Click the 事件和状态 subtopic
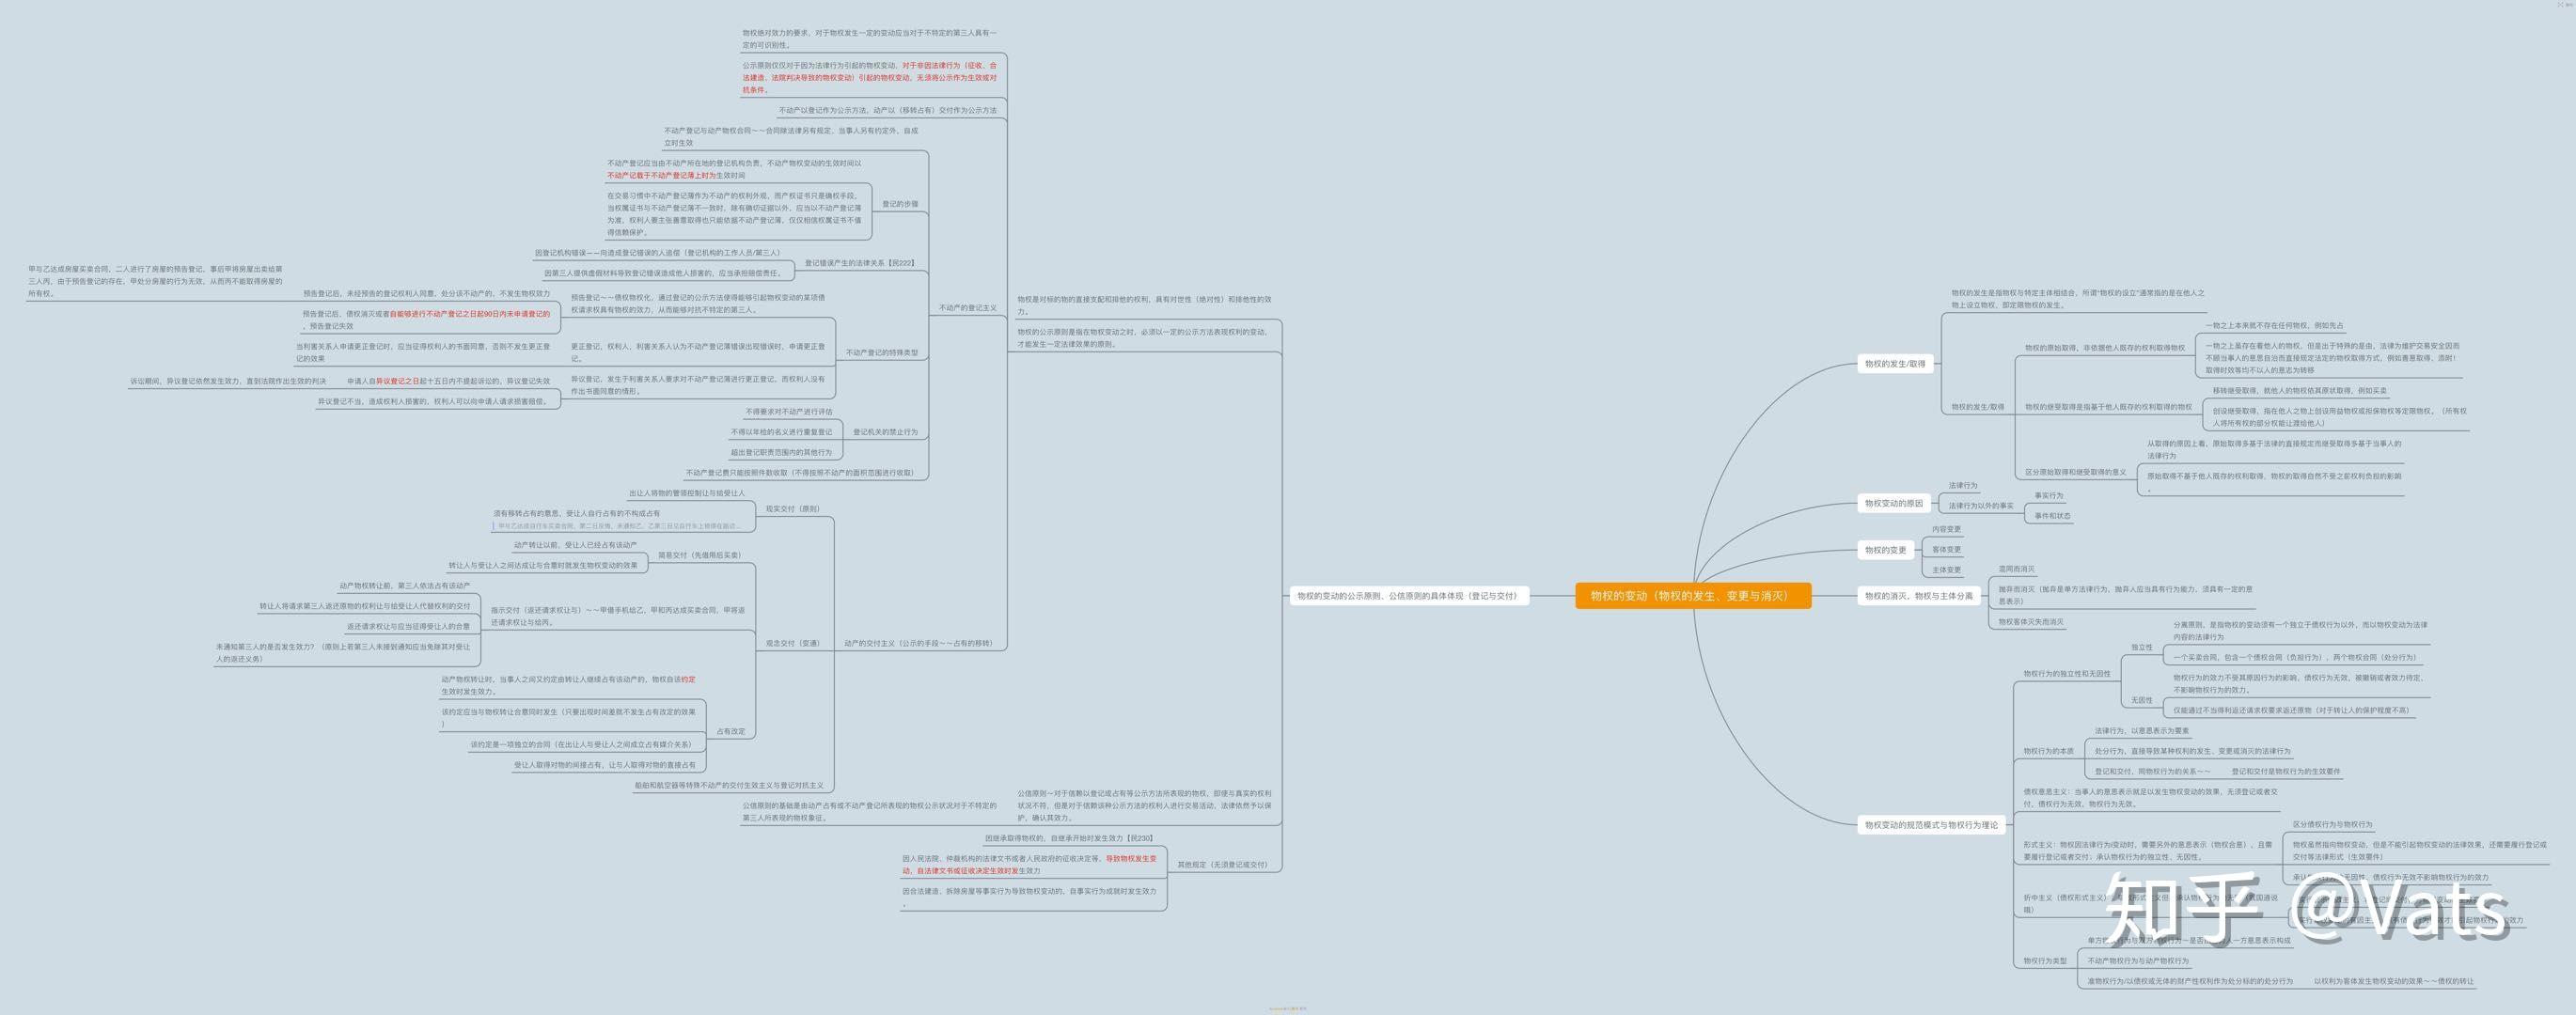Viewport: 2576px width, 1015px height. [2052, 516]
